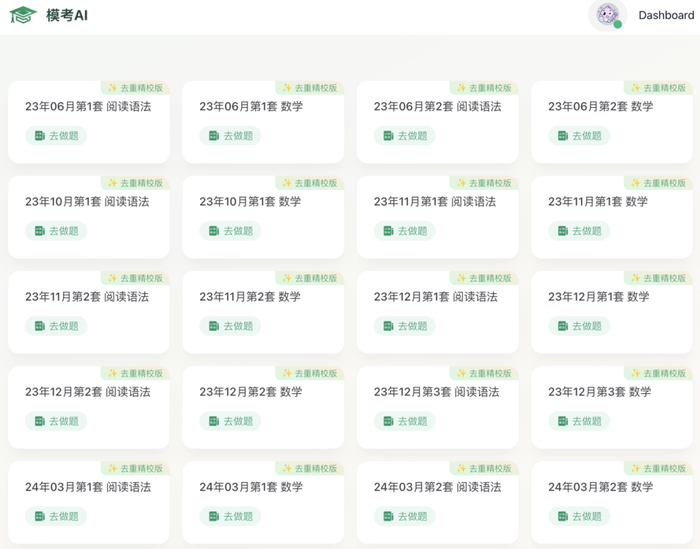Select the title 23年06月第2套 数学
The width and height of the screenshot is (700, 549).
(x=601, y=106)
